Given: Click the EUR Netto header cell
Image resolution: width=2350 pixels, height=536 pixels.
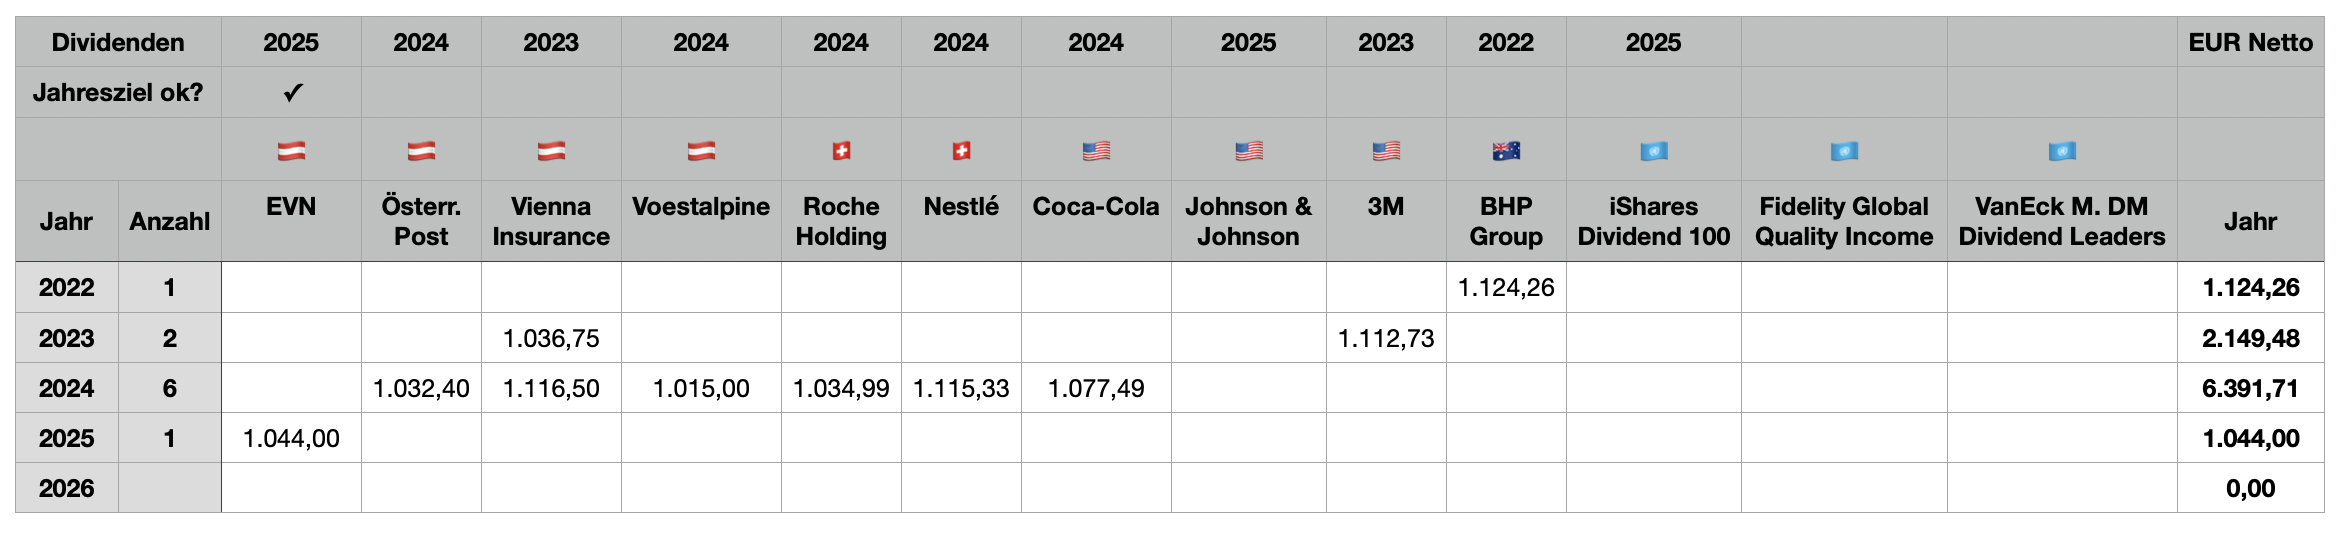Looking at the screenshot, I should (x=2250, y=42).
